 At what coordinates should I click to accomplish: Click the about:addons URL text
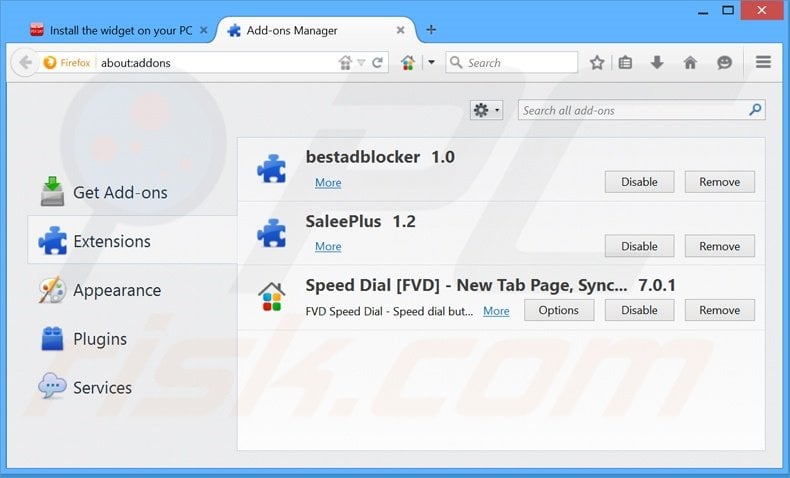(x=136, y=63)
